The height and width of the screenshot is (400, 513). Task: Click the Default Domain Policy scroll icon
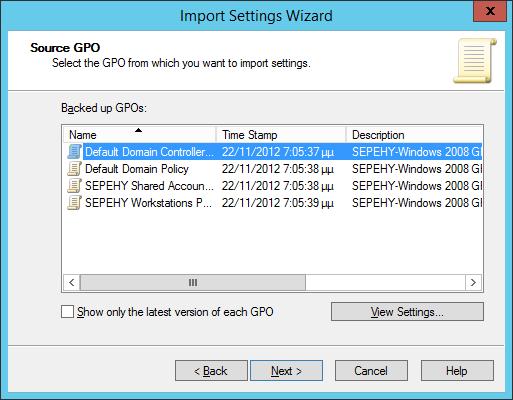(74, 169)
